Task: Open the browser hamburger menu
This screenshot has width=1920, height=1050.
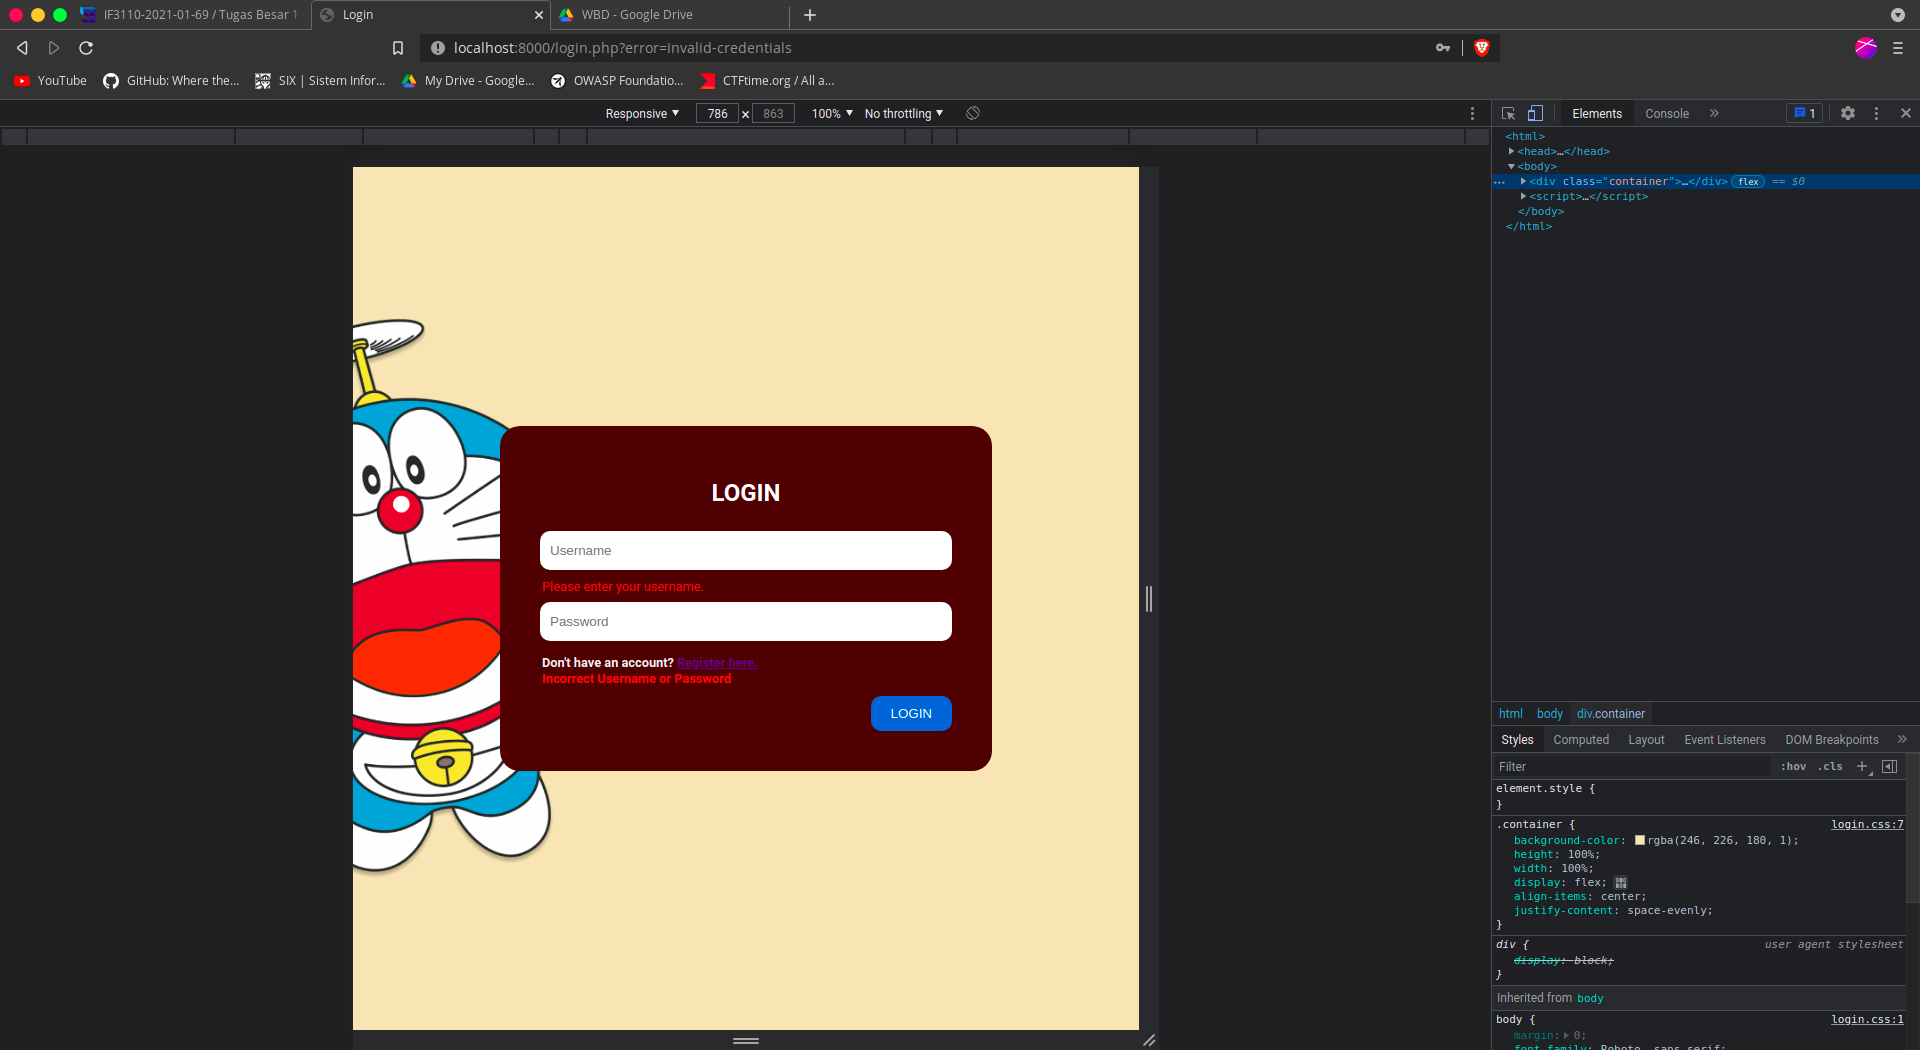Action: point(1898,48)
